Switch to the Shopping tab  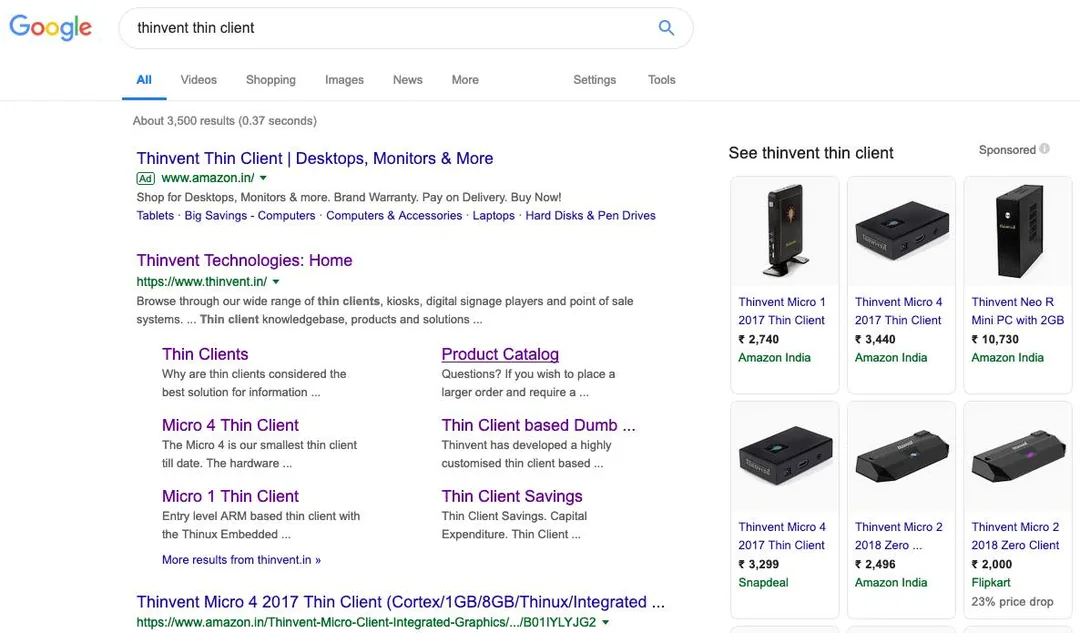(x=271, y=80)
